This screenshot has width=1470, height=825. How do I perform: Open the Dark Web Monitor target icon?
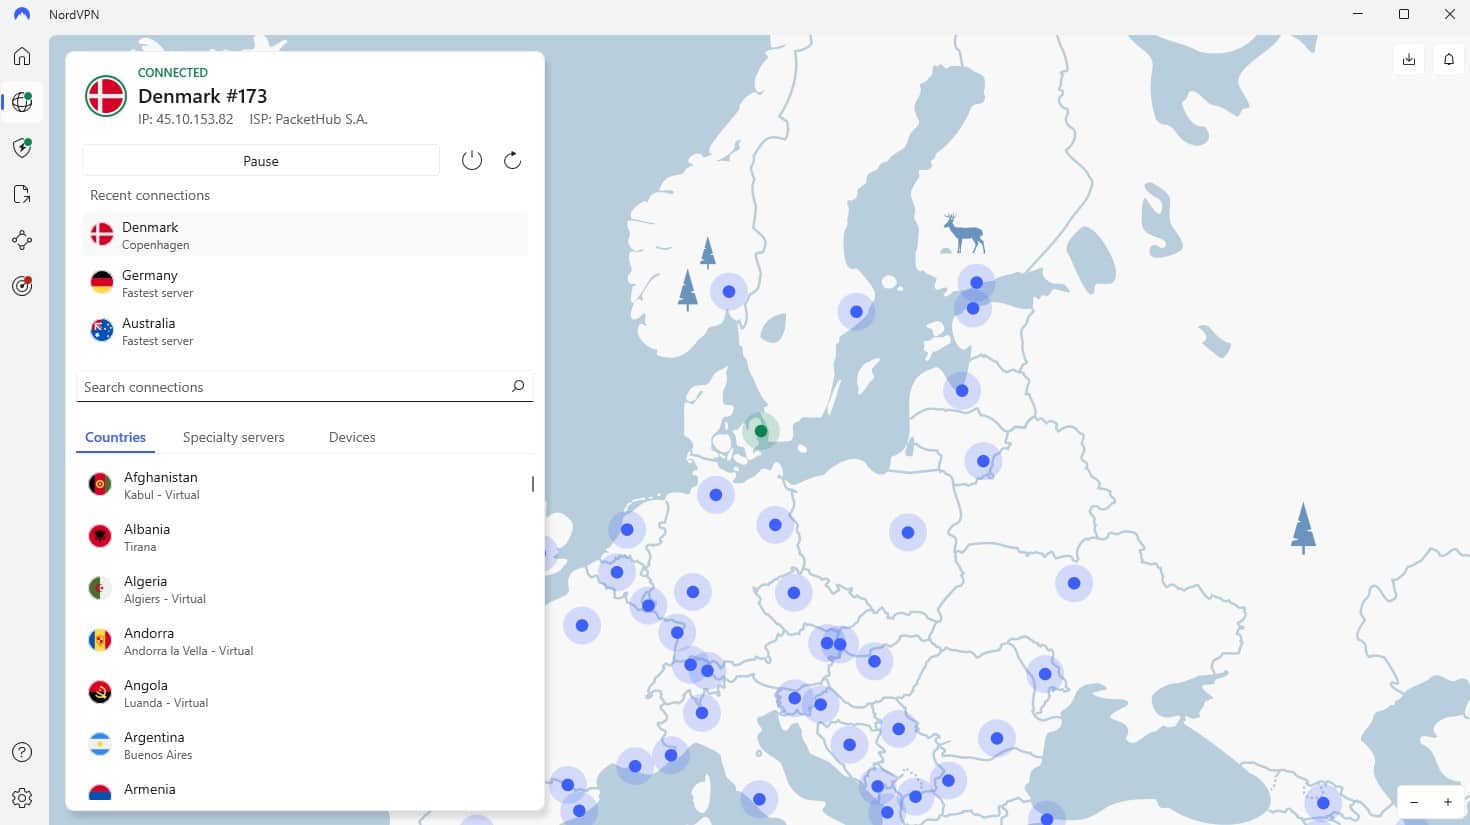[22, 286]
